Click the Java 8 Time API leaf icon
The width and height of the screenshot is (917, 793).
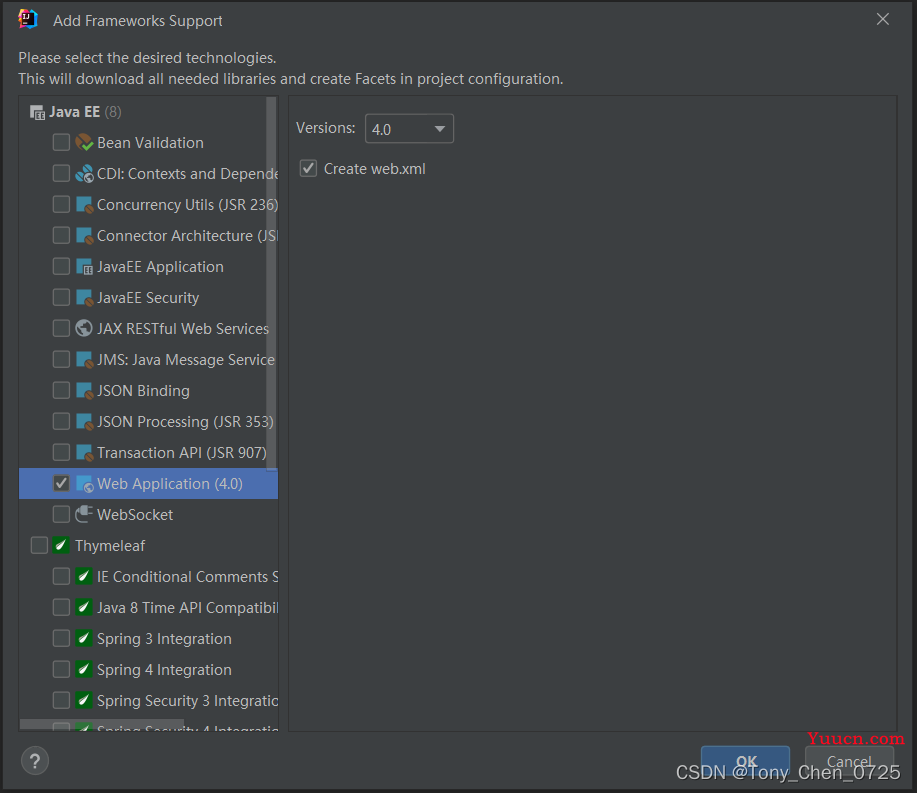click(x=84, y=607)
